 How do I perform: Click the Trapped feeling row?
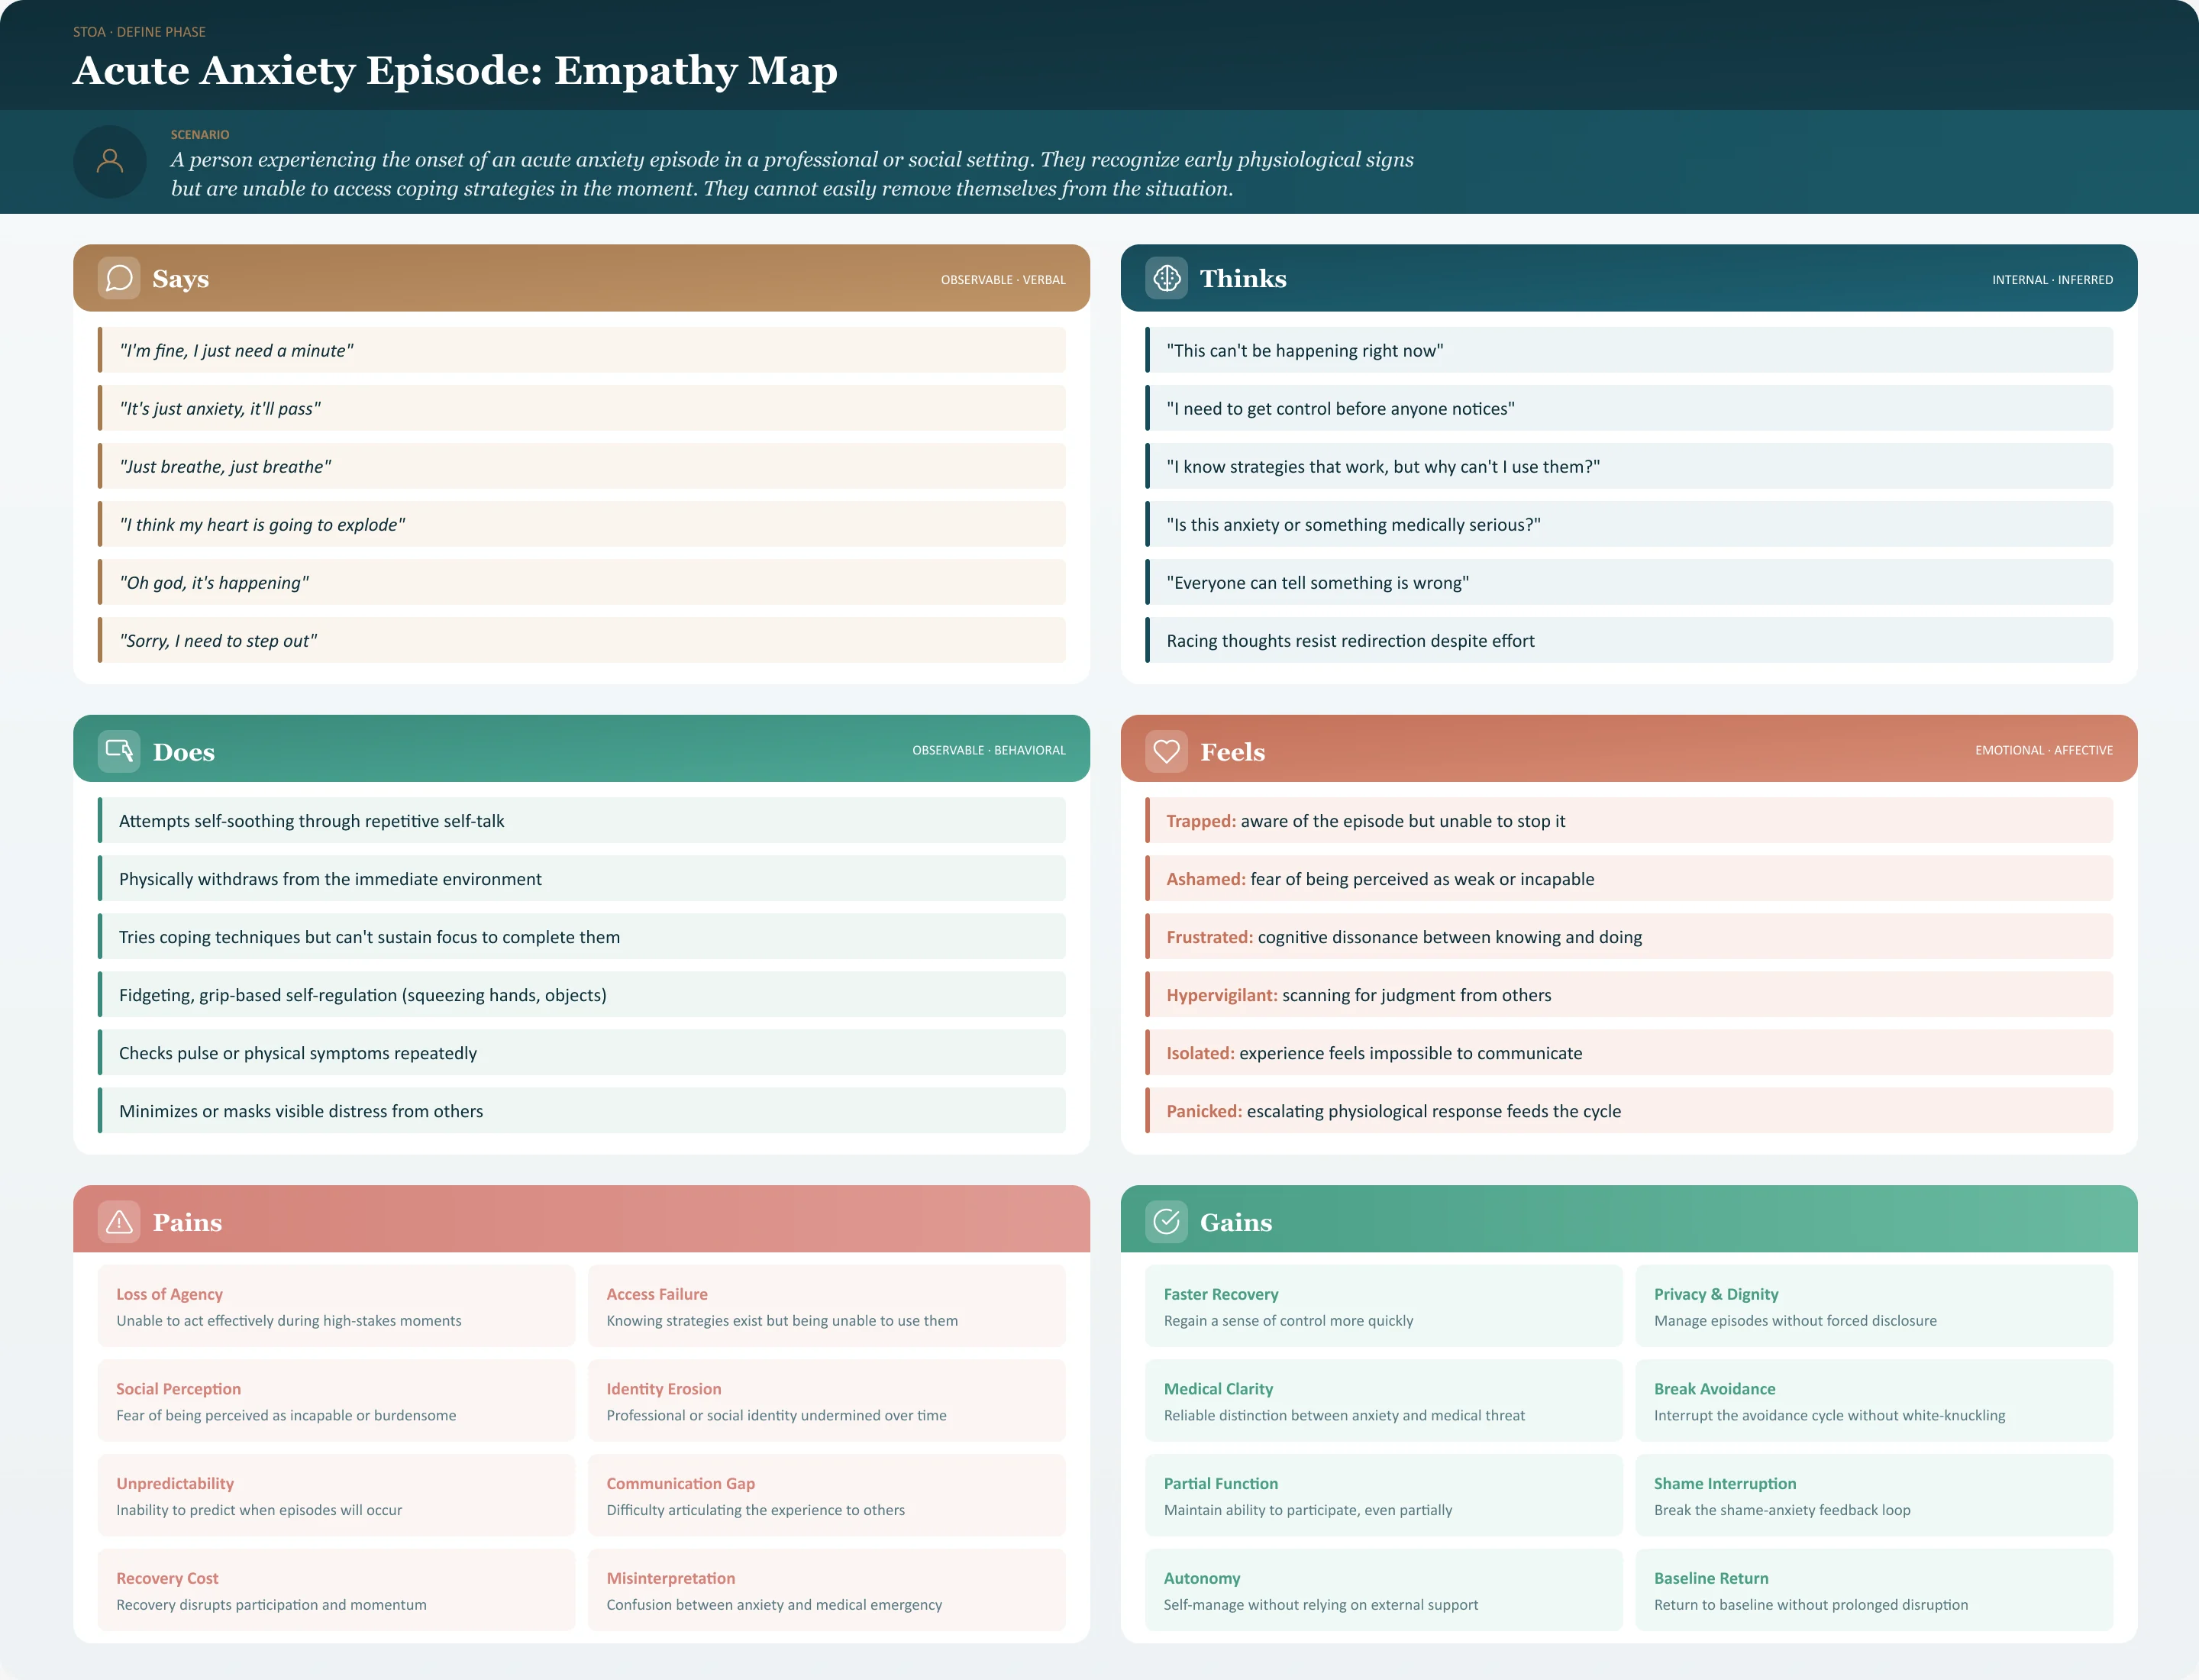pos(1629,820)
